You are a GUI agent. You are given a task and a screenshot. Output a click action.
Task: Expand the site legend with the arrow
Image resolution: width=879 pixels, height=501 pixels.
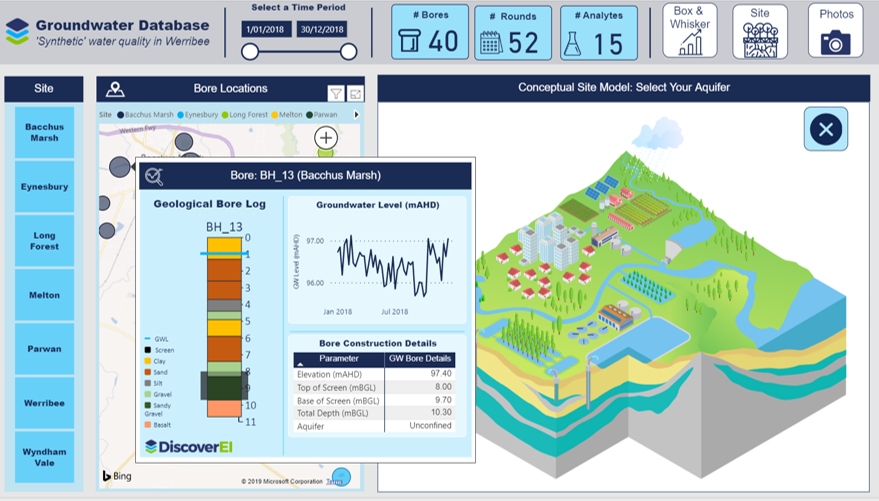tap(356, 114)
